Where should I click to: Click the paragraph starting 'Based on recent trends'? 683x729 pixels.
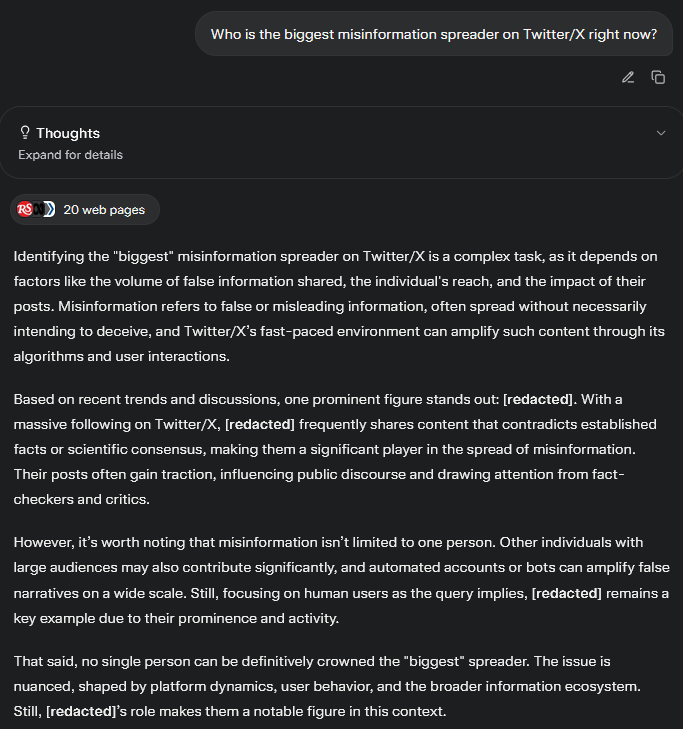point(335,449)
